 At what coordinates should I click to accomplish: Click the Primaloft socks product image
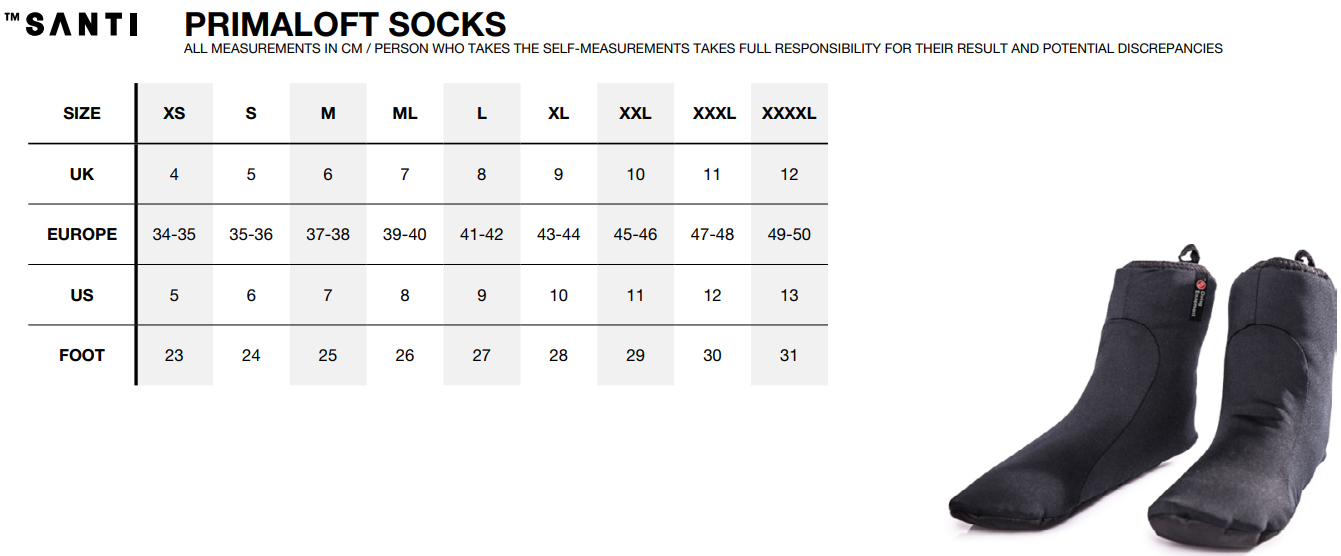1140,400
